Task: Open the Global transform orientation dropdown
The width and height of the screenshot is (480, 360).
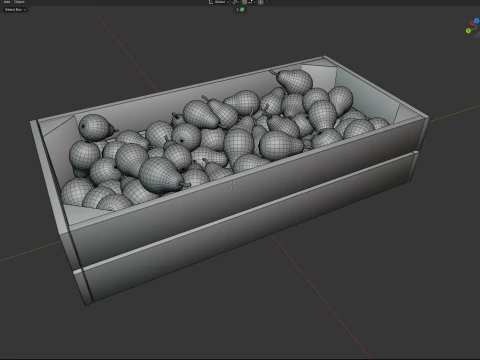Action: point(222,2)
